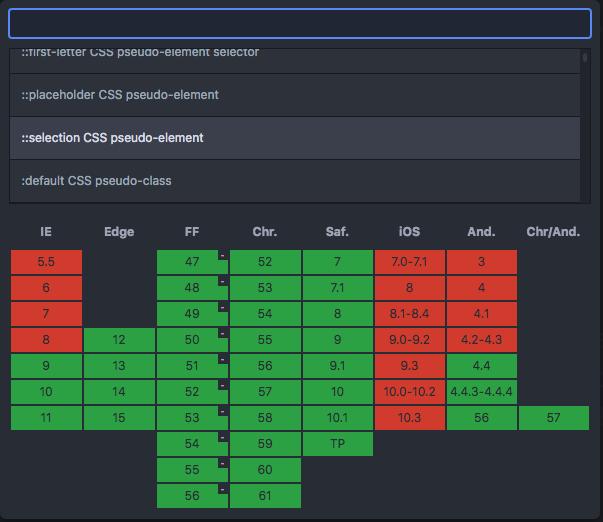Click the note flag on Firefox 49

tap(223, 307)
